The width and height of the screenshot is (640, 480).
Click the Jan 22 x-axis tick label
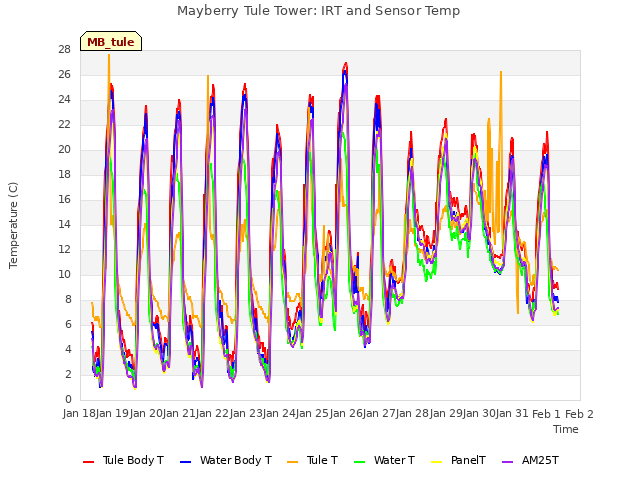pos(213,414)
